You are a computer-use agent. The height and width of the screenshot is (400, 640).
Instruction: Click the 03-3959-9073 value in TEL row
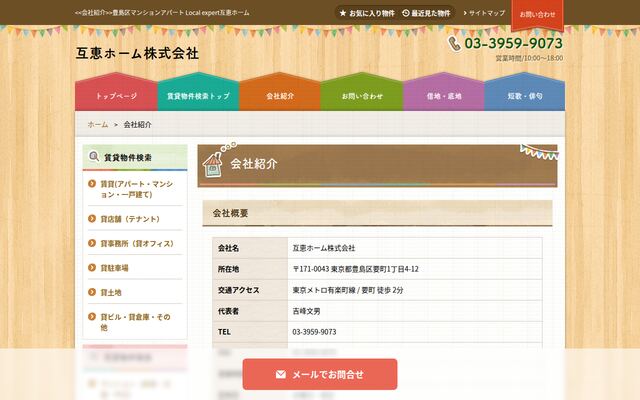[314, 332]
